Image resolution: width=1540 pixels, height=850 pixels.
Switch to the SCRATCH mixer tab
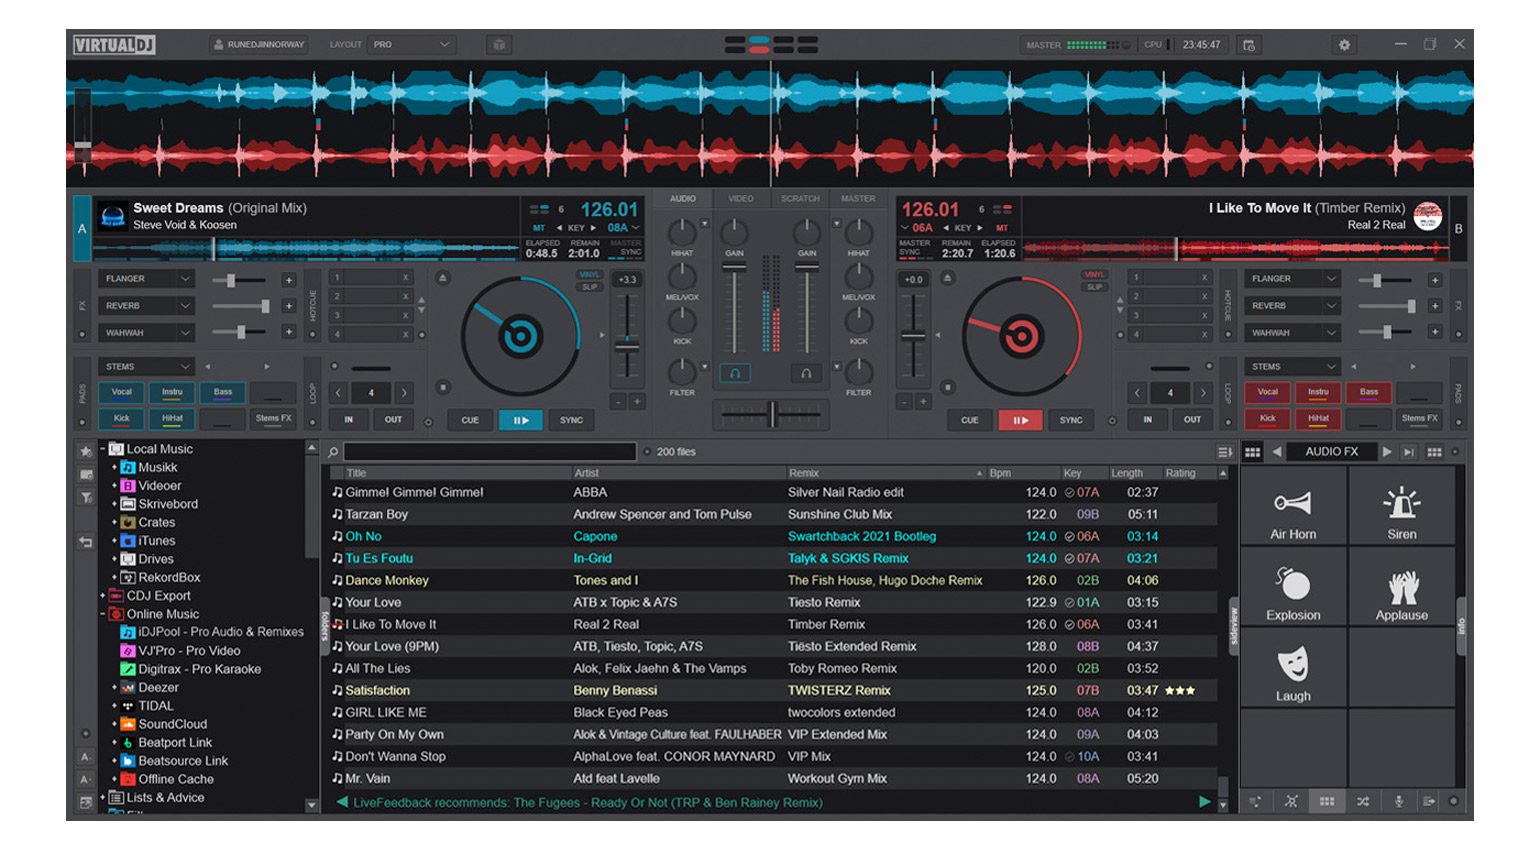pos(799,197)
